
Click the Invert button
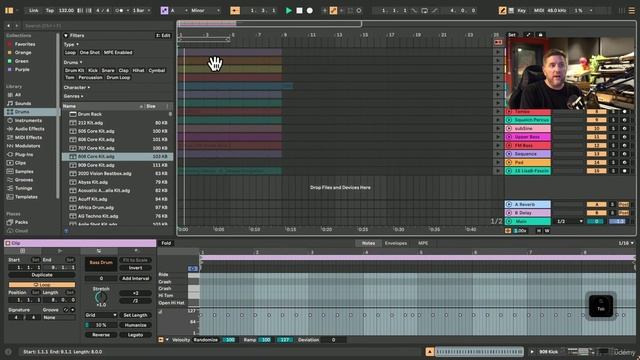136,268
